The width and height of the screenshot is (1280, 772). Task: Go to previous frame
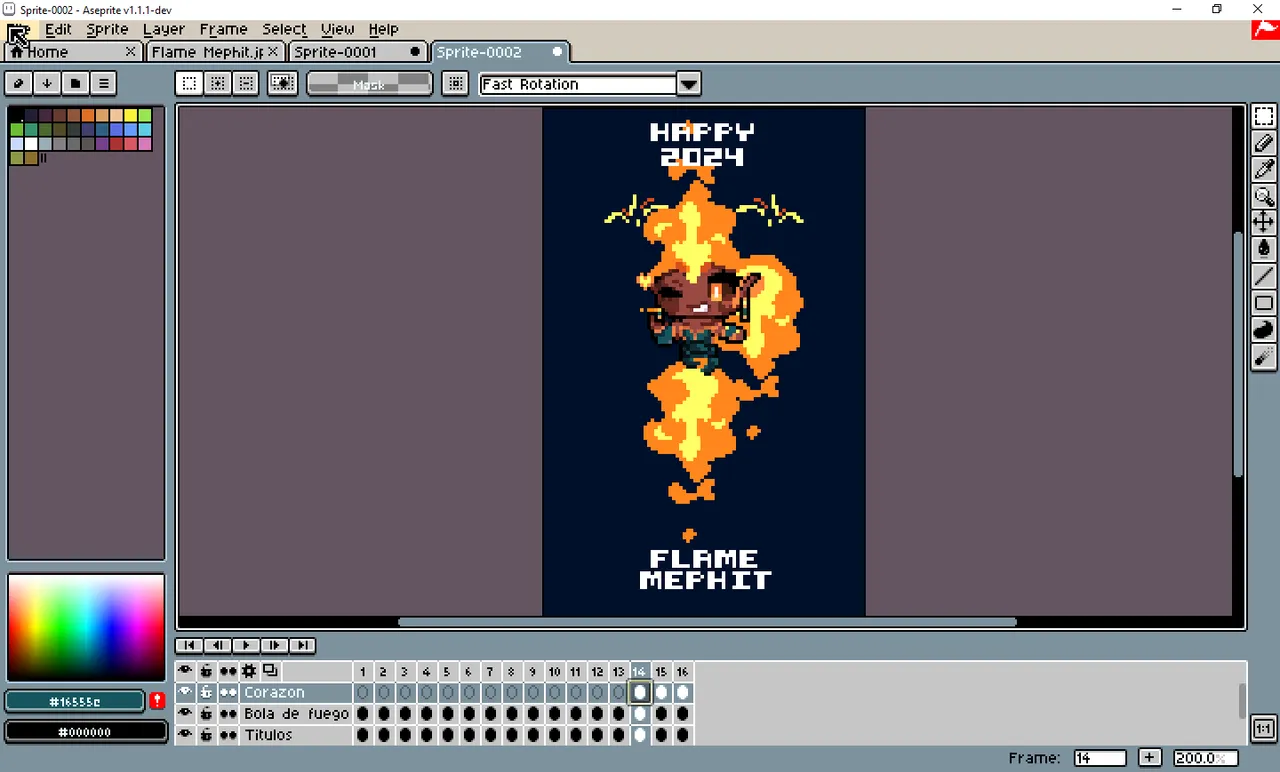[217, 645]
